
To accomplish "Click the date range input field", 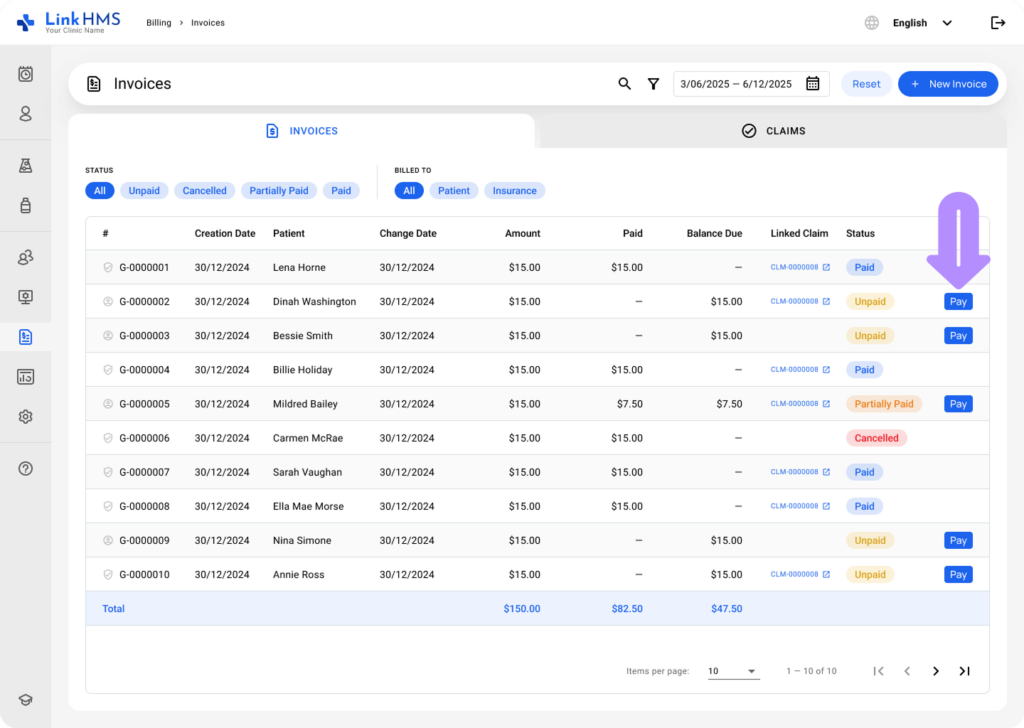I will (751, 84).
